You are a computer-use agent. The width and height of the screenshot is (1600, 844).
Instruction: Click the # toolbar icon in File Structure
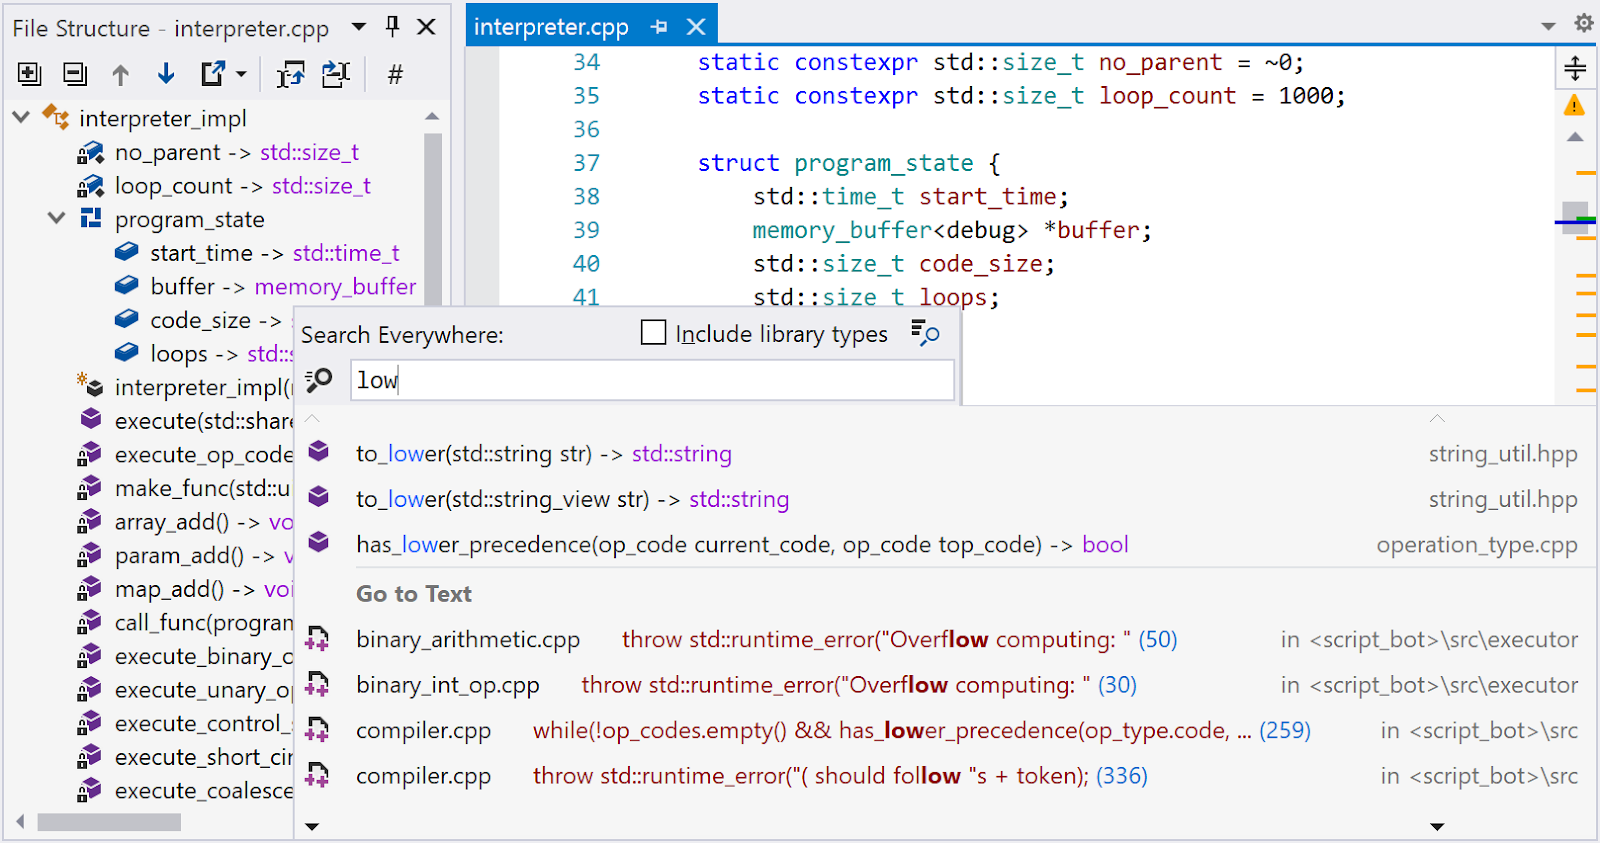pos(395,75)
